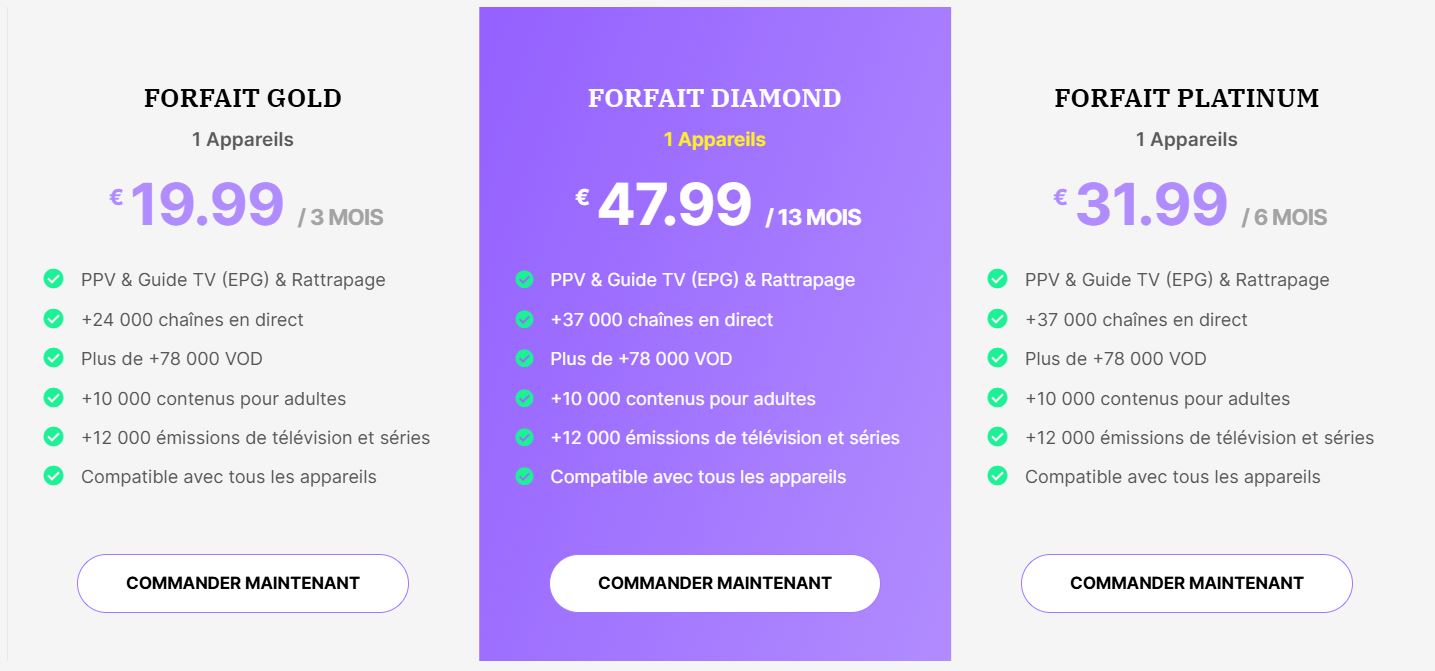Click the FORFAIT DIAMOND title
The image size is (1435, 671).
pos(715,98)
